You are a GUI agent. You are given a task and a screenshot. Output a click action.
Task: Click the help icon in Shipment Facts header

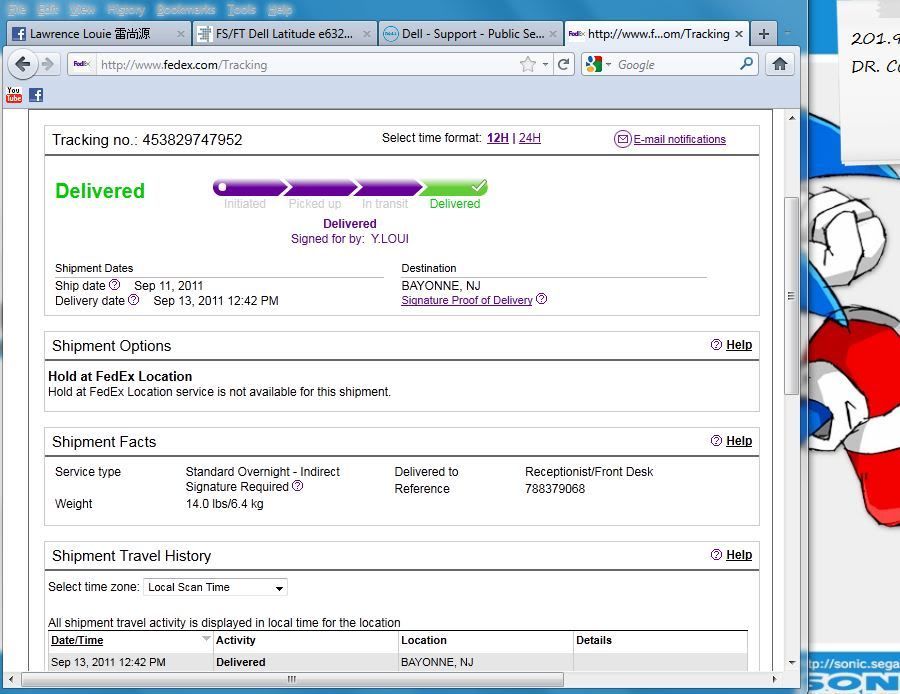(x=716, y=440)
